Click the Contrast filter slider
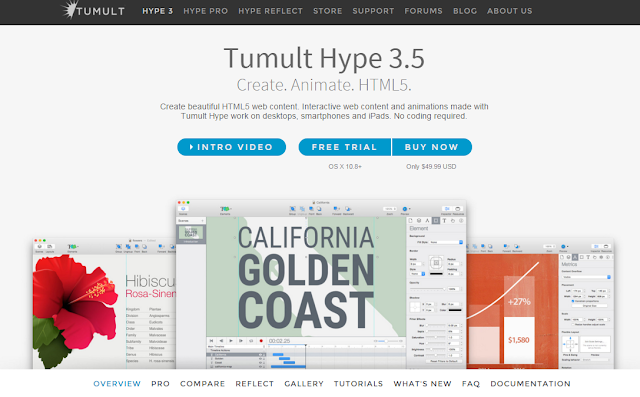The image size is (640, 397). [436, 355]
